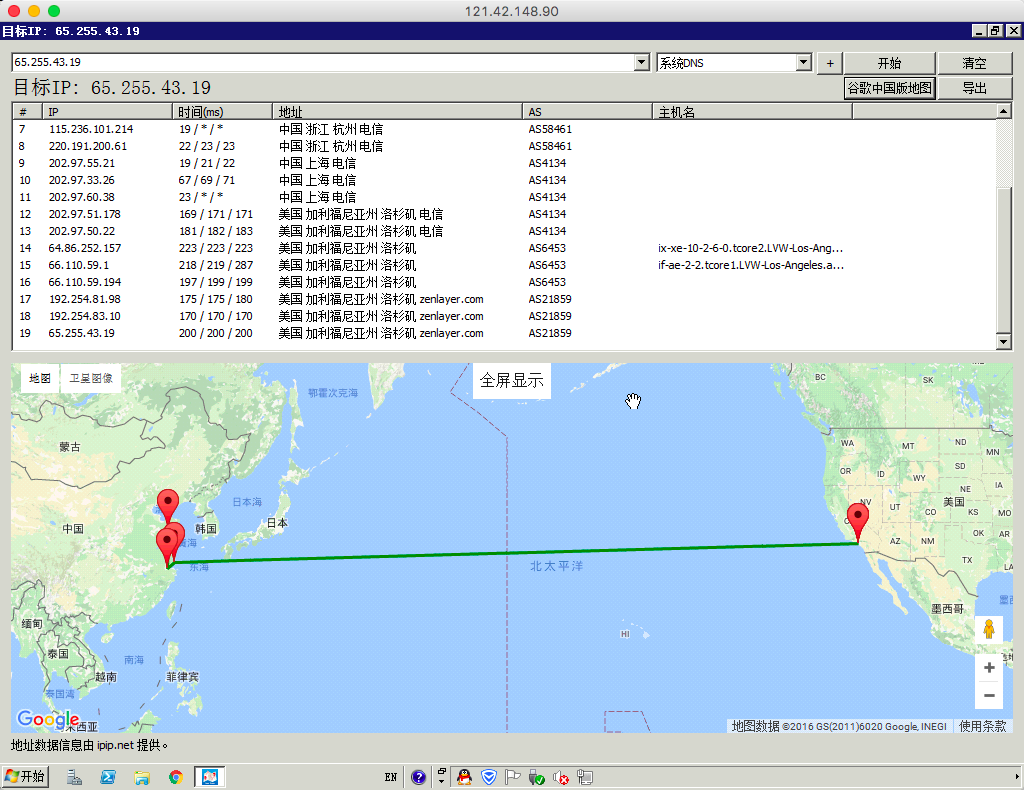Screen dimensions: 1024x790
Task: Click the Street View pegman icon
Action: [989, 629]
